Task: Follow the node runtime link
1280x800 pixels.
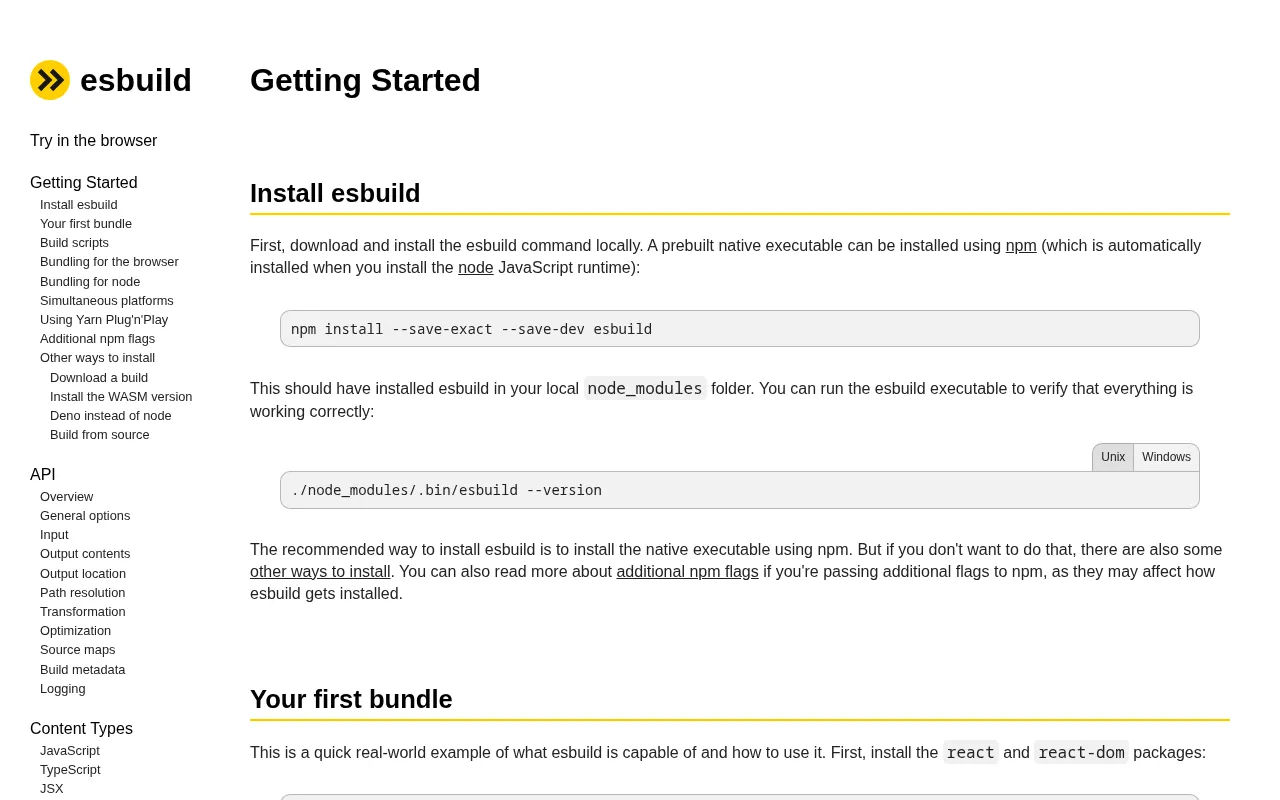Action: [476, 268]
